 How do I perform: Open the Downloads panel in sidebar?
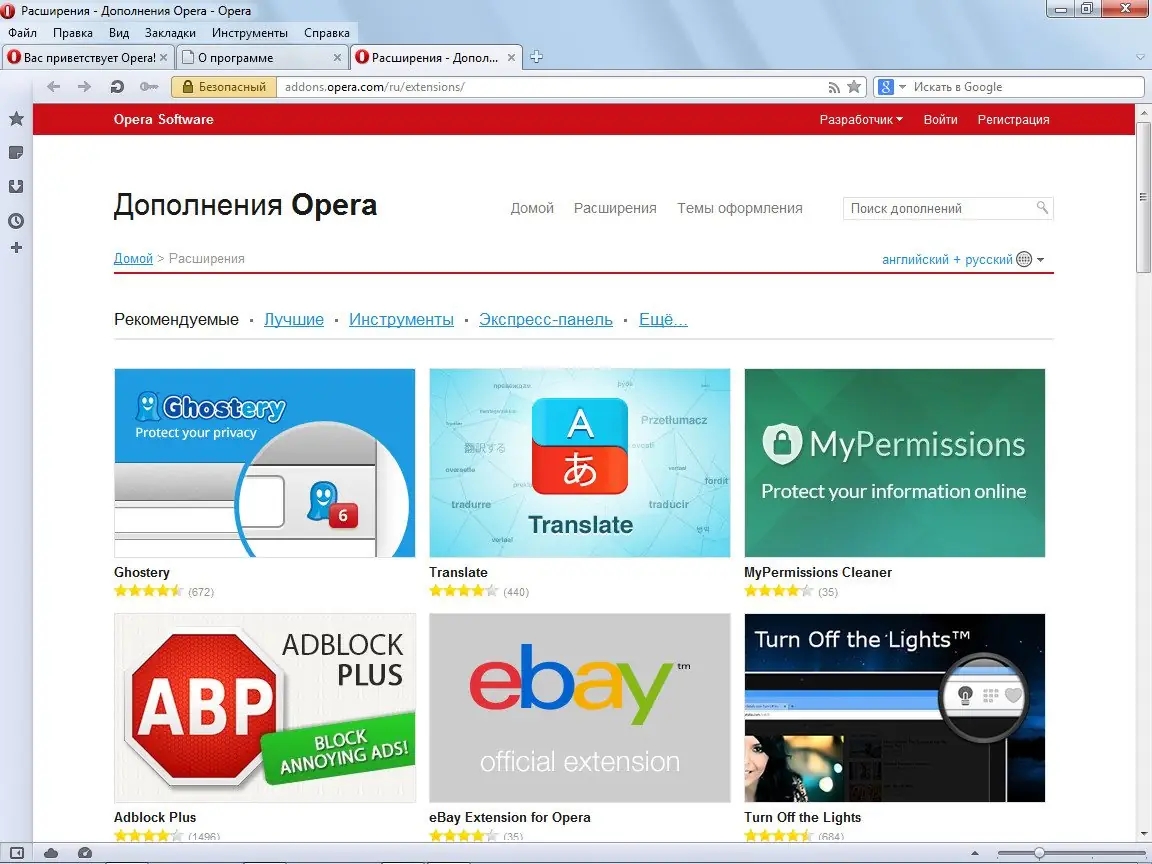click(x=16, y=187)
